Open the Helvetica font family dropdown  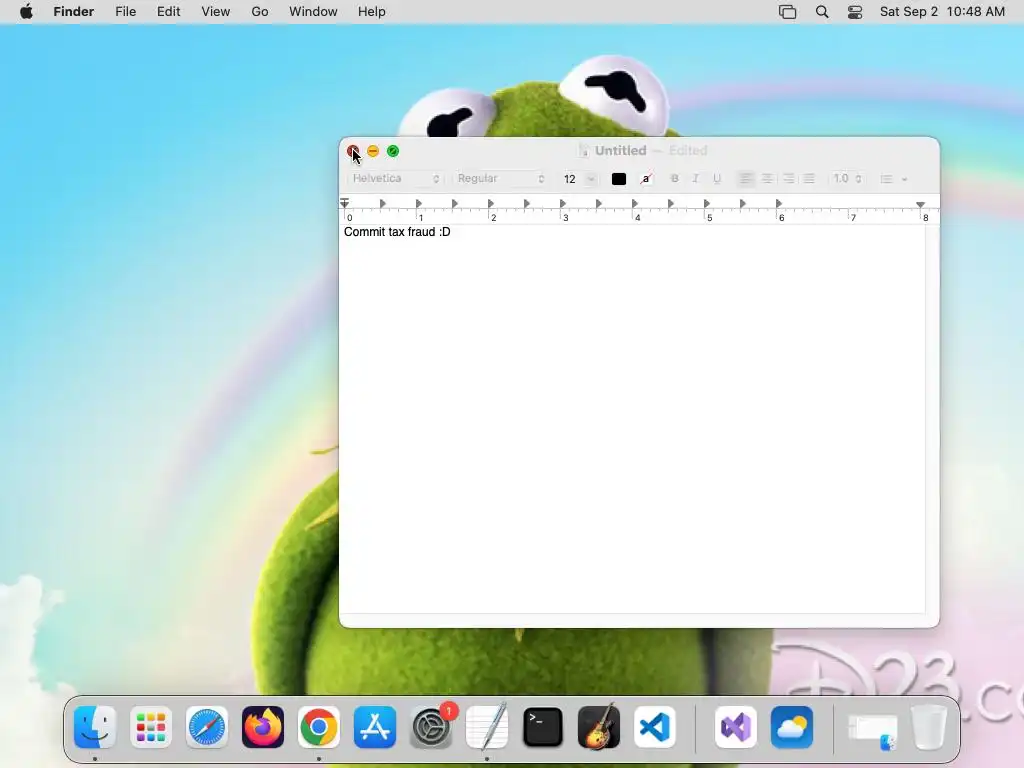point(395,179)
